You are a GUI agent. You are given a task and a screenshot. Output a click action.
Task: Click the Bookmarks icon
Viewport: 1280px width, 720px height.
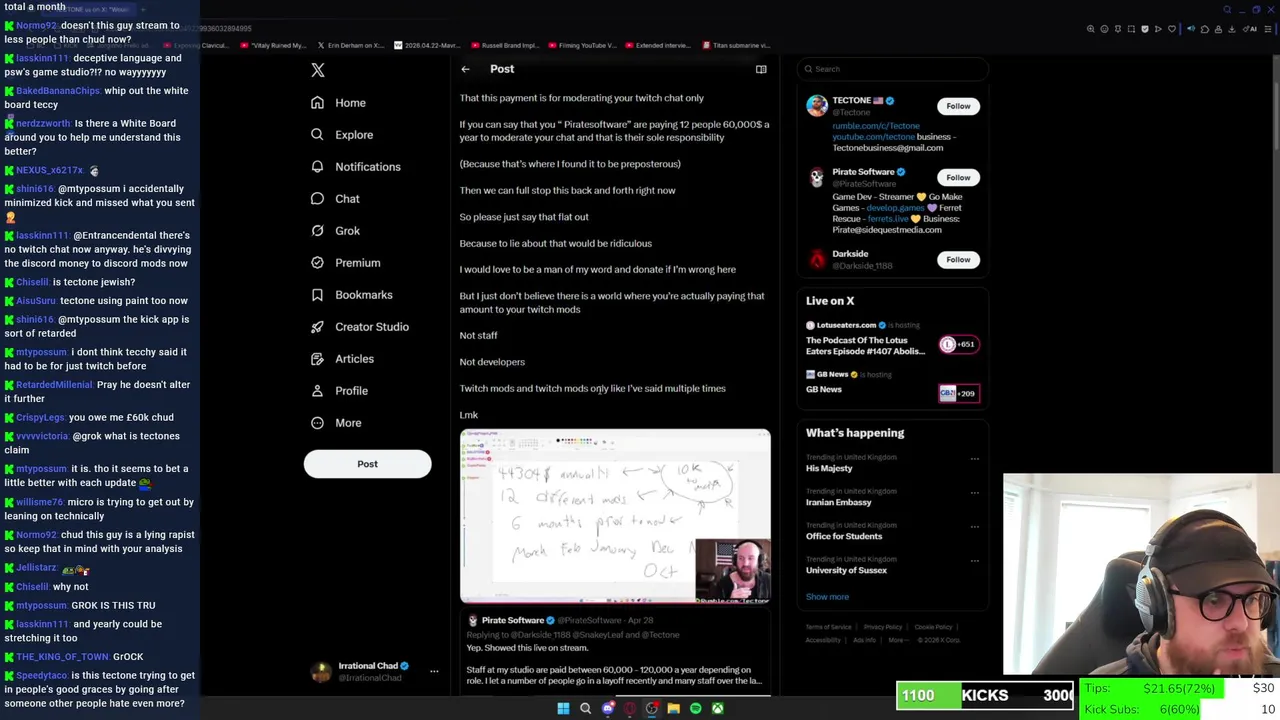[317, 294]
